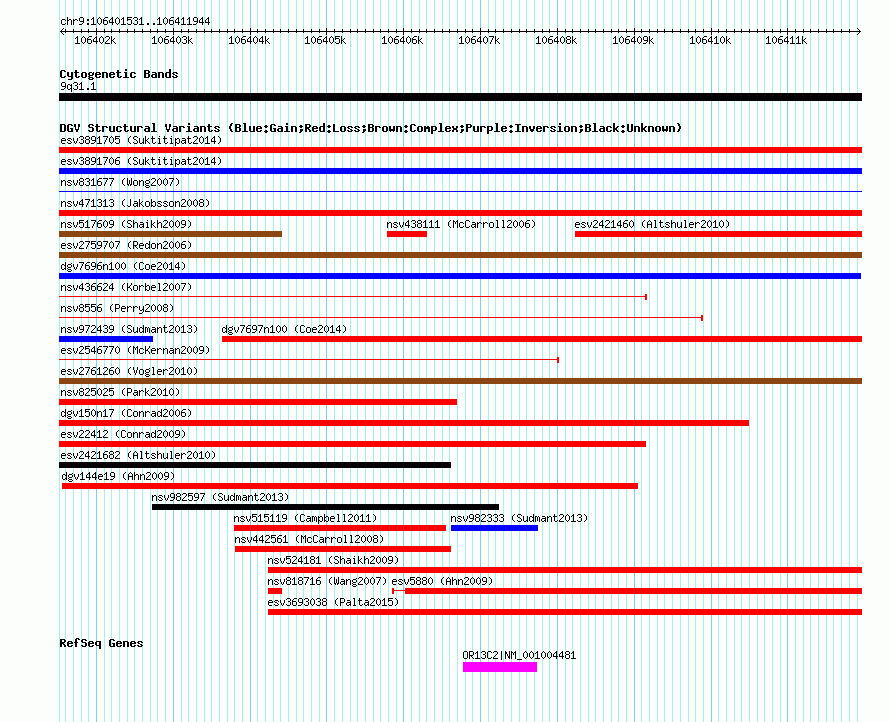Select the nsv517609 (Shaikh2009) brown complex bar

[170, 234]
